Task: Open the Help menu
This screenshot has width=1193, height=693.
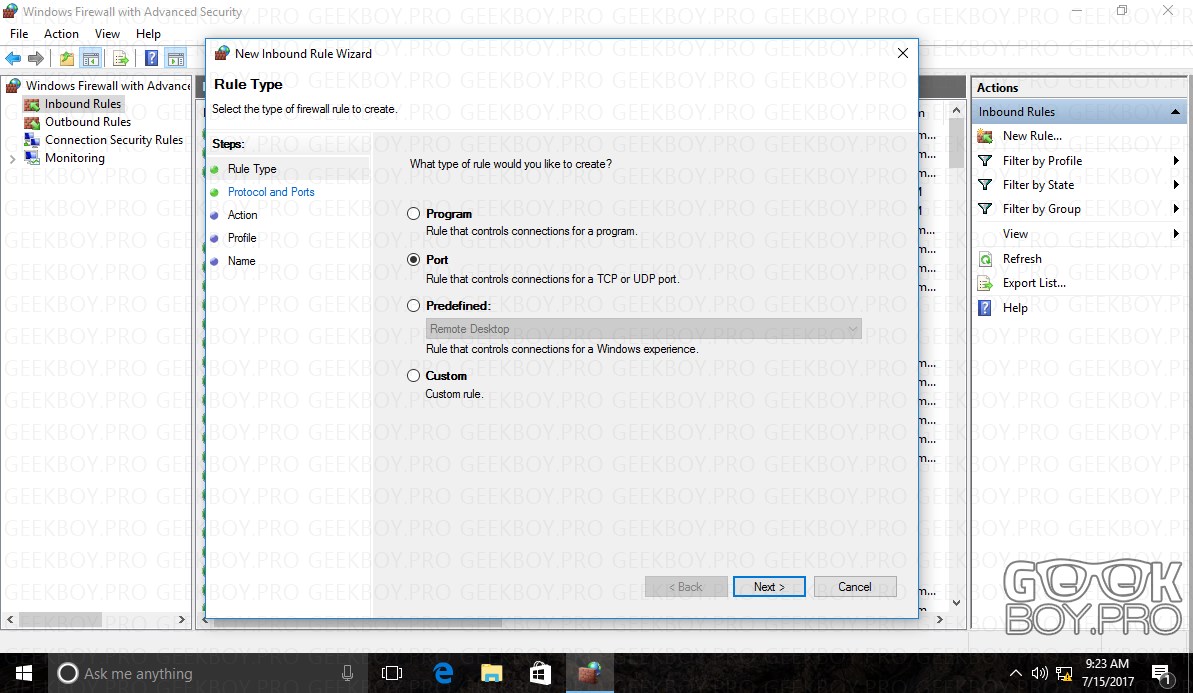Action: (x=148, y=33)
